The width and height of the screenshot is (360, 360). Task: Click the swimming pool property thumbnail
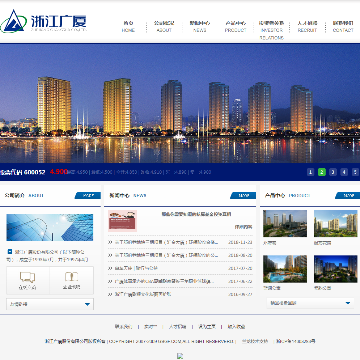click(x=285, y=269)
